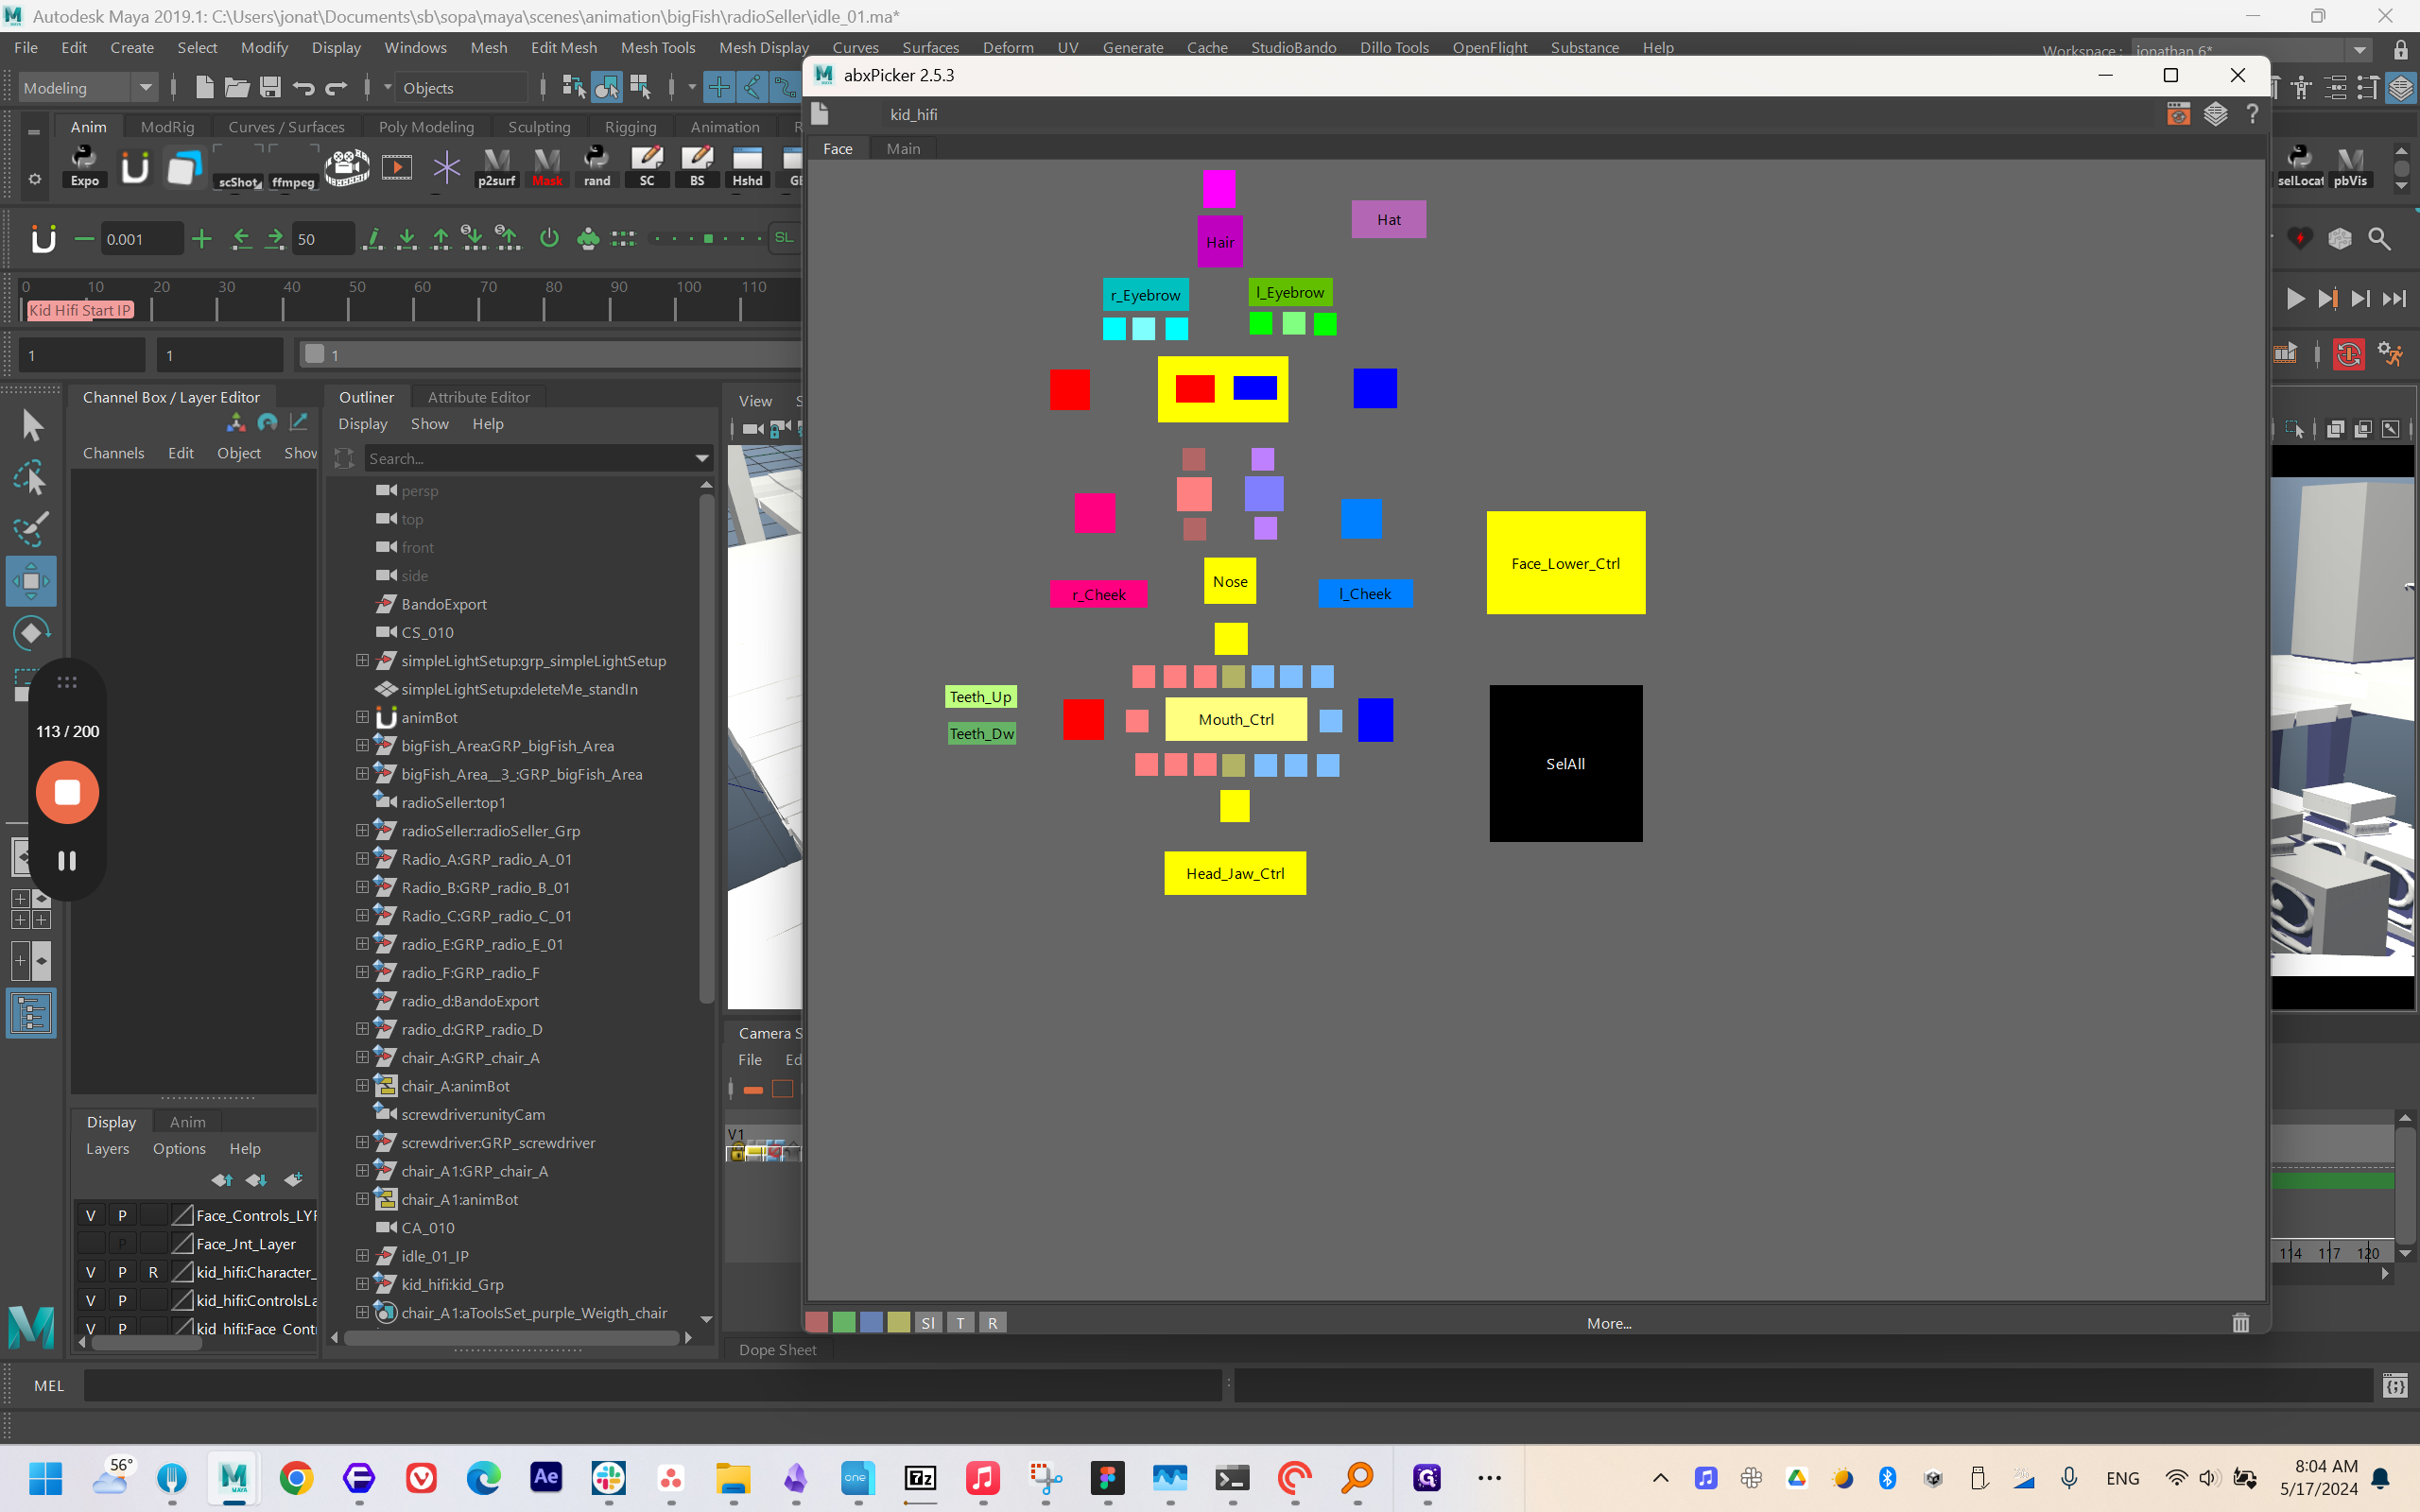Open the film camera shelf icon
Image resolution: width=2420 pixels, height=1512 pixels.
[x=347, y=166]
